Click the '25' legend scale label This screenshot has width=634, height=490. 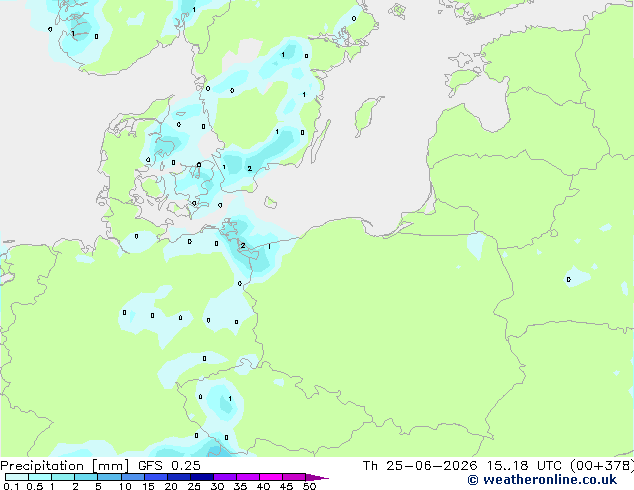pos(194,486)
